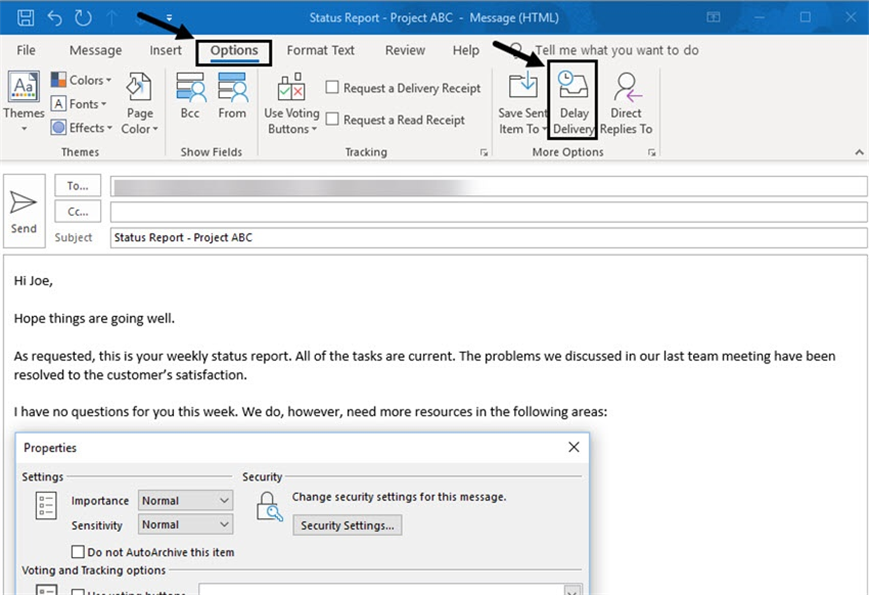Image resolution: width=869 pixels, height=595 pixels.
Task: Check Do not AutoArchive this item
Action: (78, 552)
